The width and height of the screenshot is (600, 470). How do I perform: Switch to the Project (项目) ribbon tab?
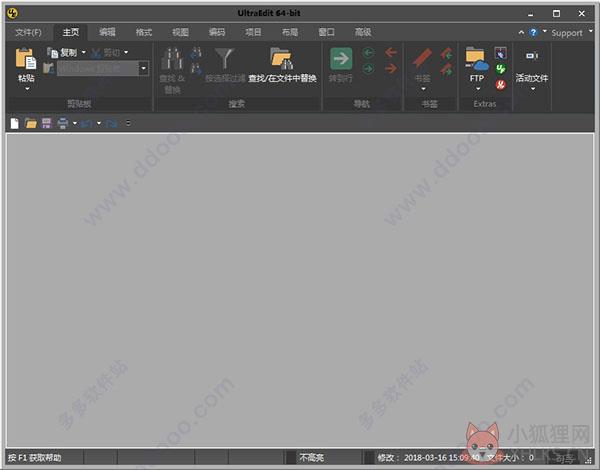coord(253,33)
